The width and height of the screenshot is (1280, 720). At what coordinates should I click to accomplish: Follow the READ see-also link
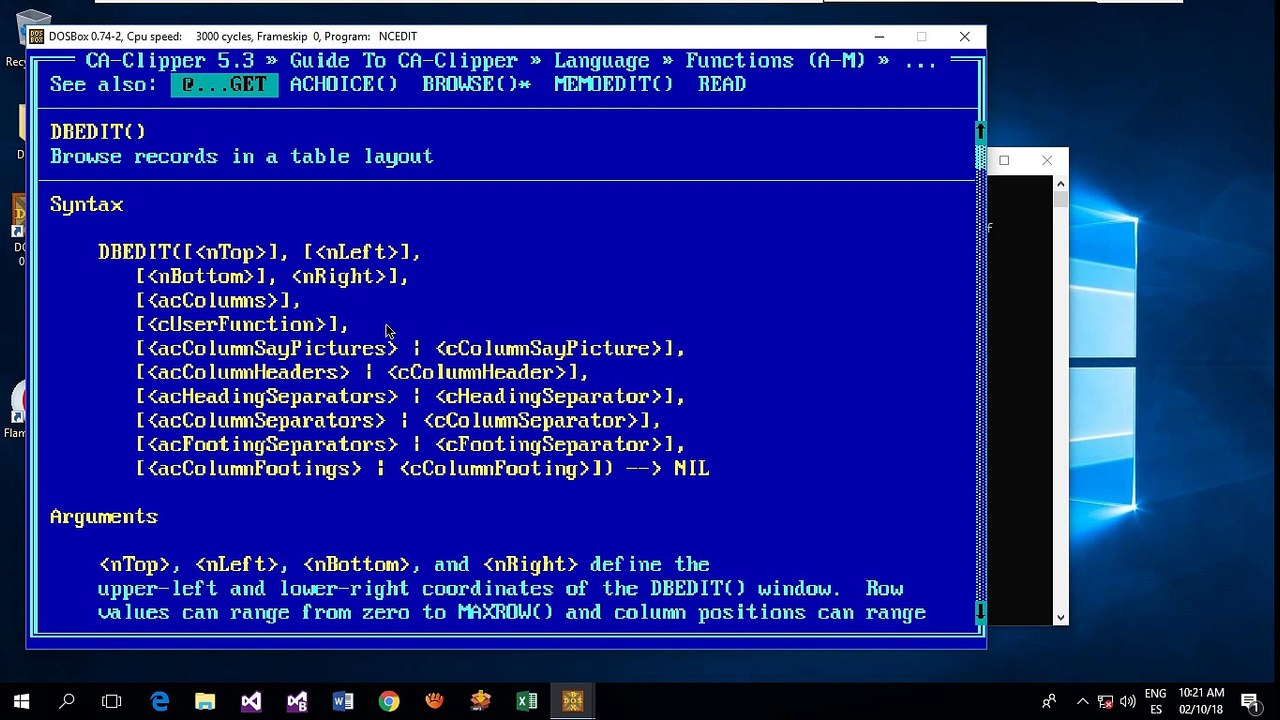(x=722, y=84)
